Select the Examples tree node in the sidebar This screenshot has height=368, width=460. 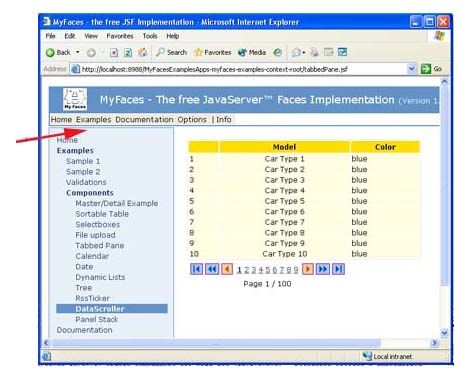coord(75,151)
